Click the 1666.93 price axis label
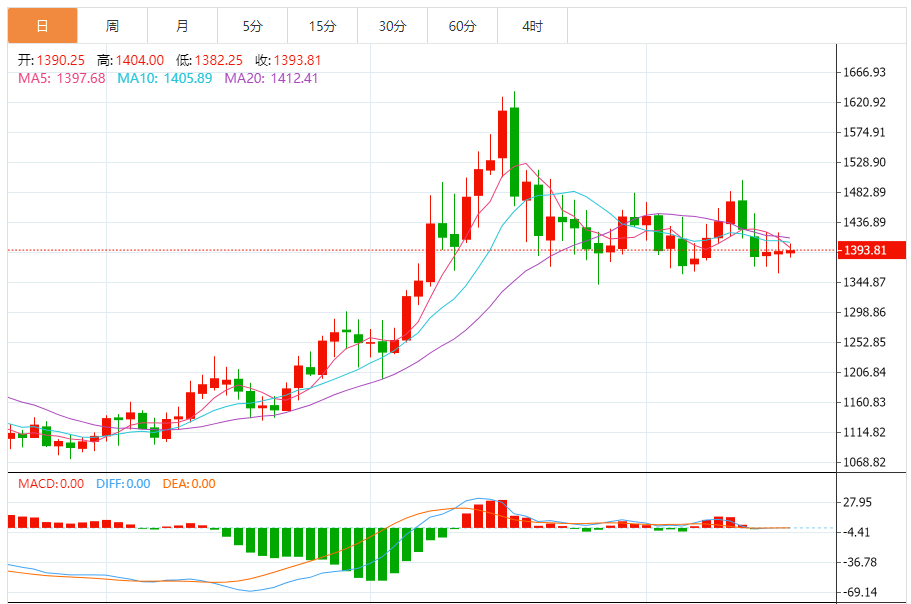 tap(865, 72)
